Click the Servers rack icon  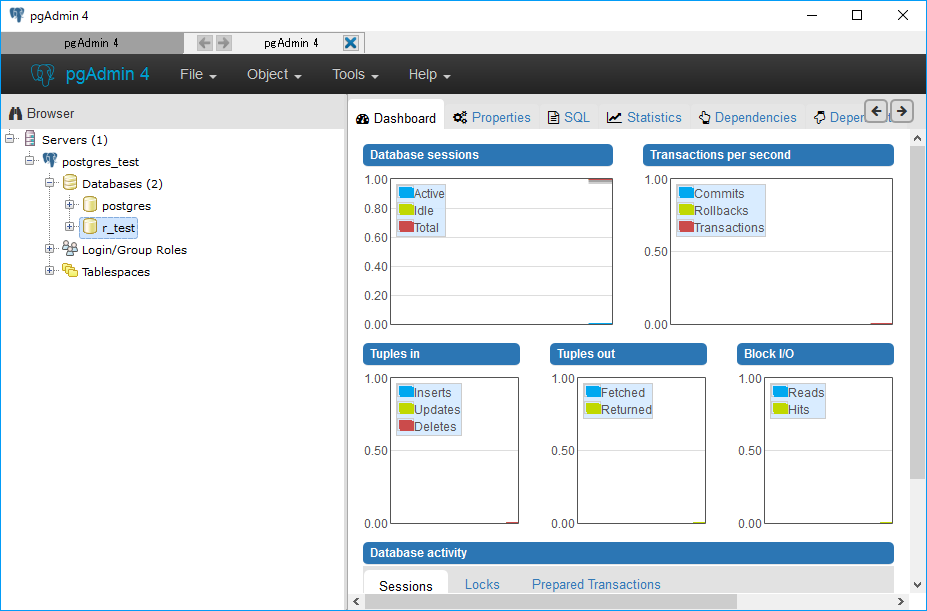[30, 139]
